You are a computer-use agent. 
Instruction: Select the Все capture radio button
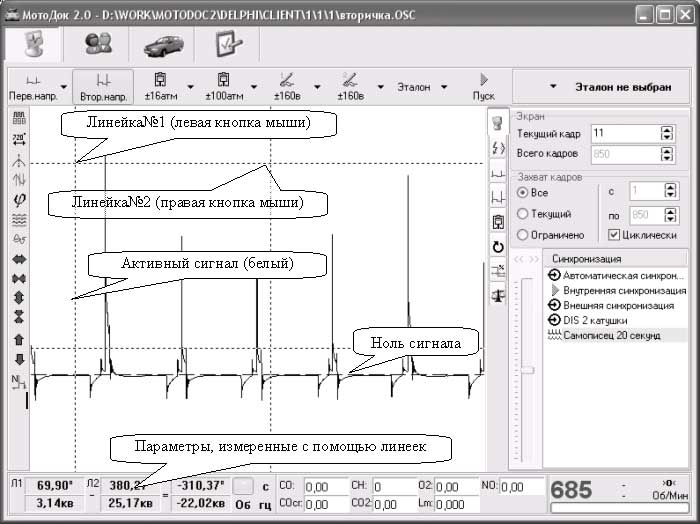pos(522,193)
